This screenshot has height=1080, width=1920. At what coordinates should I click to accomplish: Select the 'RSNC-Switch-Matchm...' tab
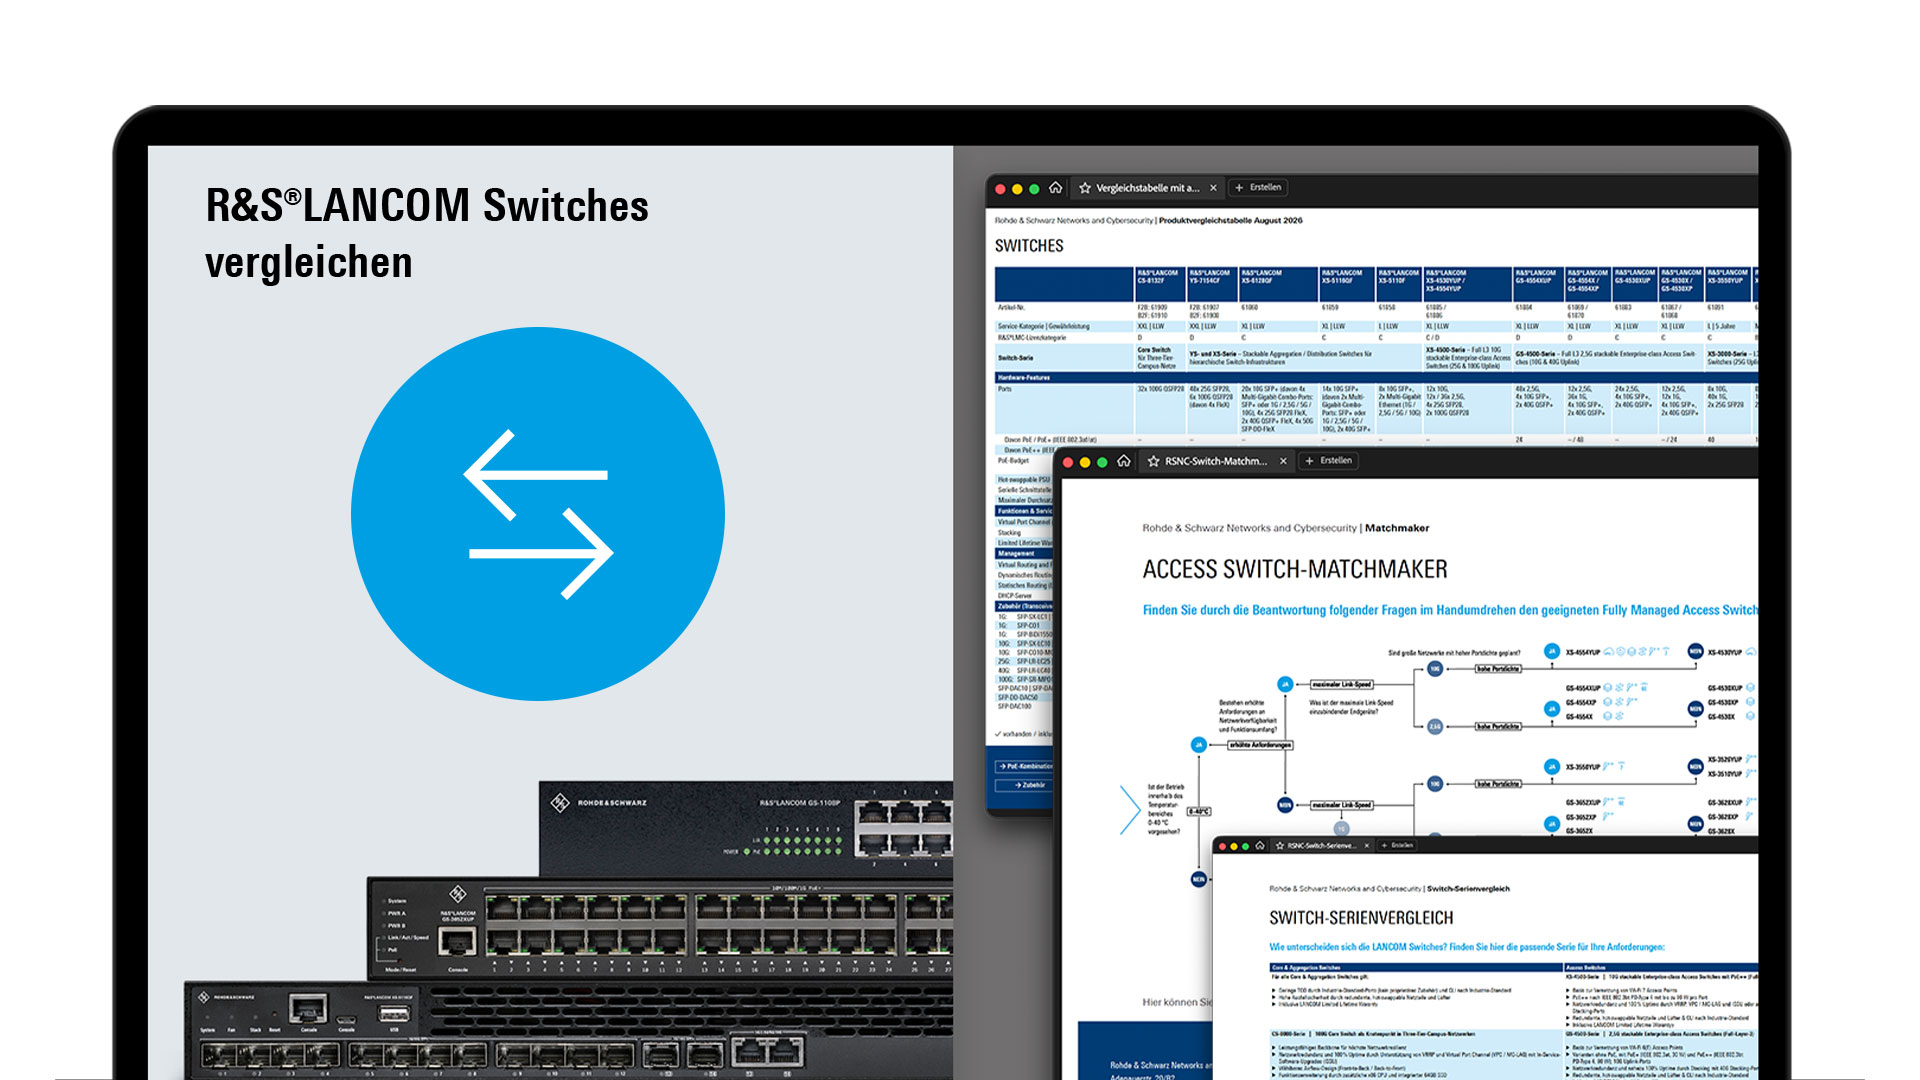pyautogui.click(x=1216, y=461)
